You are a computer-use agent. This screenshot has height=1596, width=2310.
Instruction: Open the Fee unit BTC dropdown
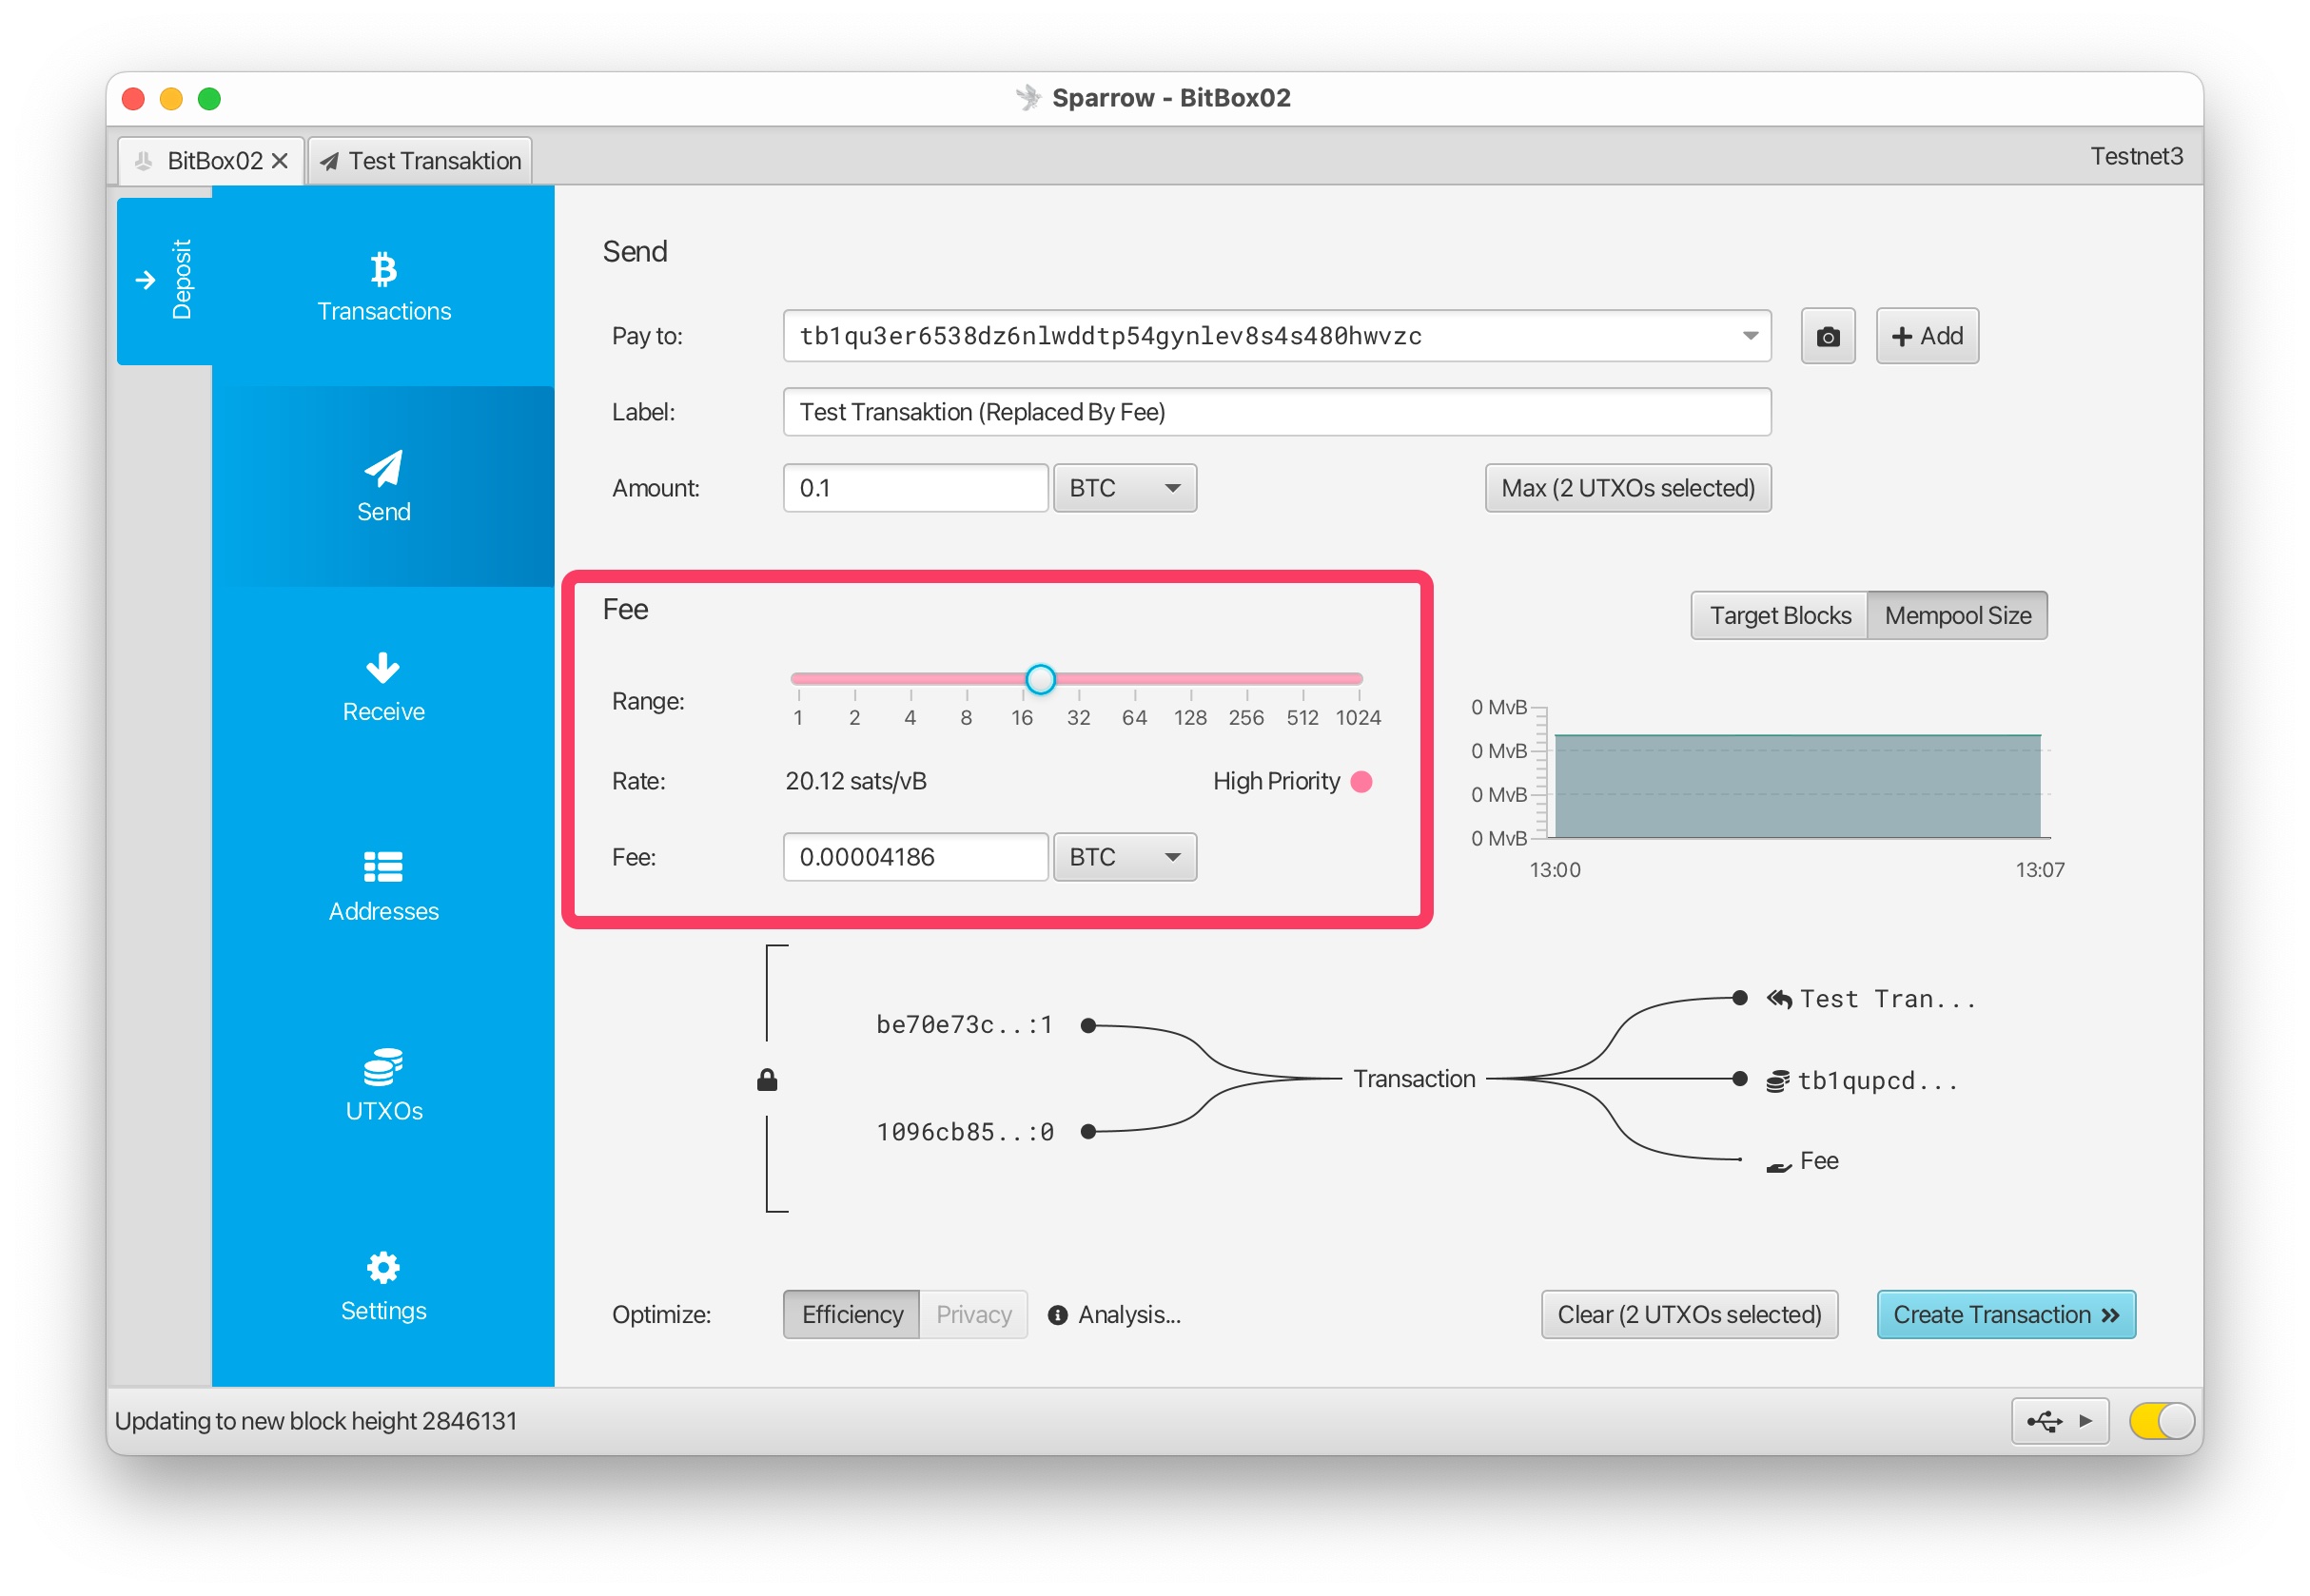pyautogui.click(x=1125, y=857)
